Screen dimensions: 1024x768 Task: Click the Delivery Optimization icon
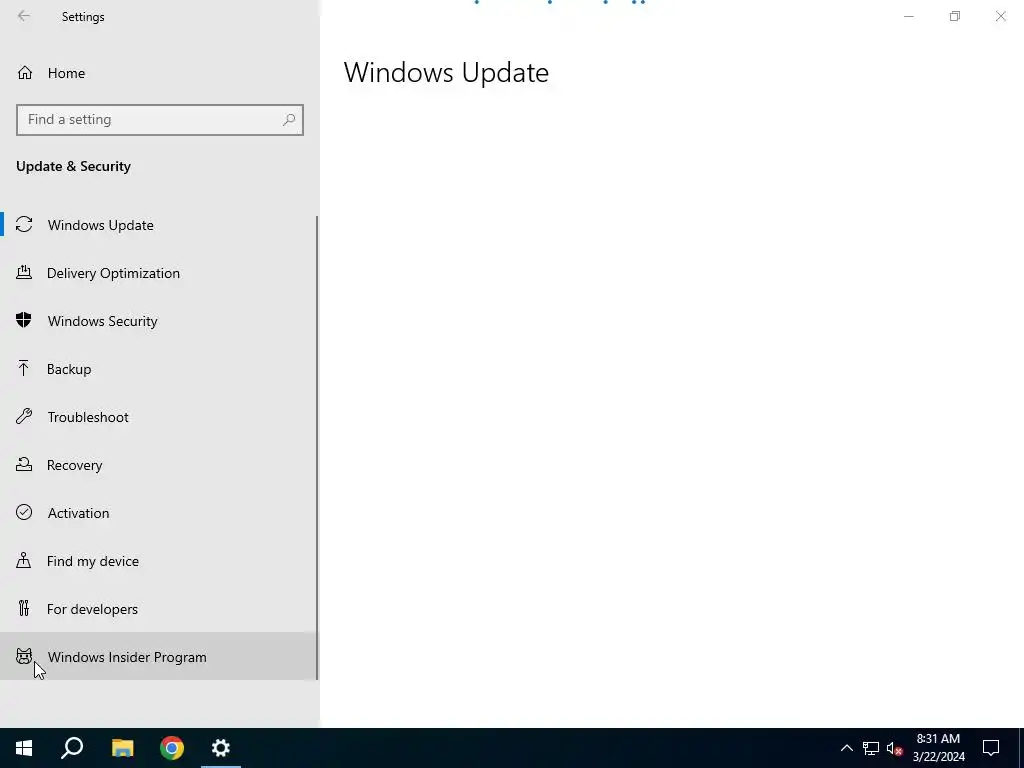point(24,272)
